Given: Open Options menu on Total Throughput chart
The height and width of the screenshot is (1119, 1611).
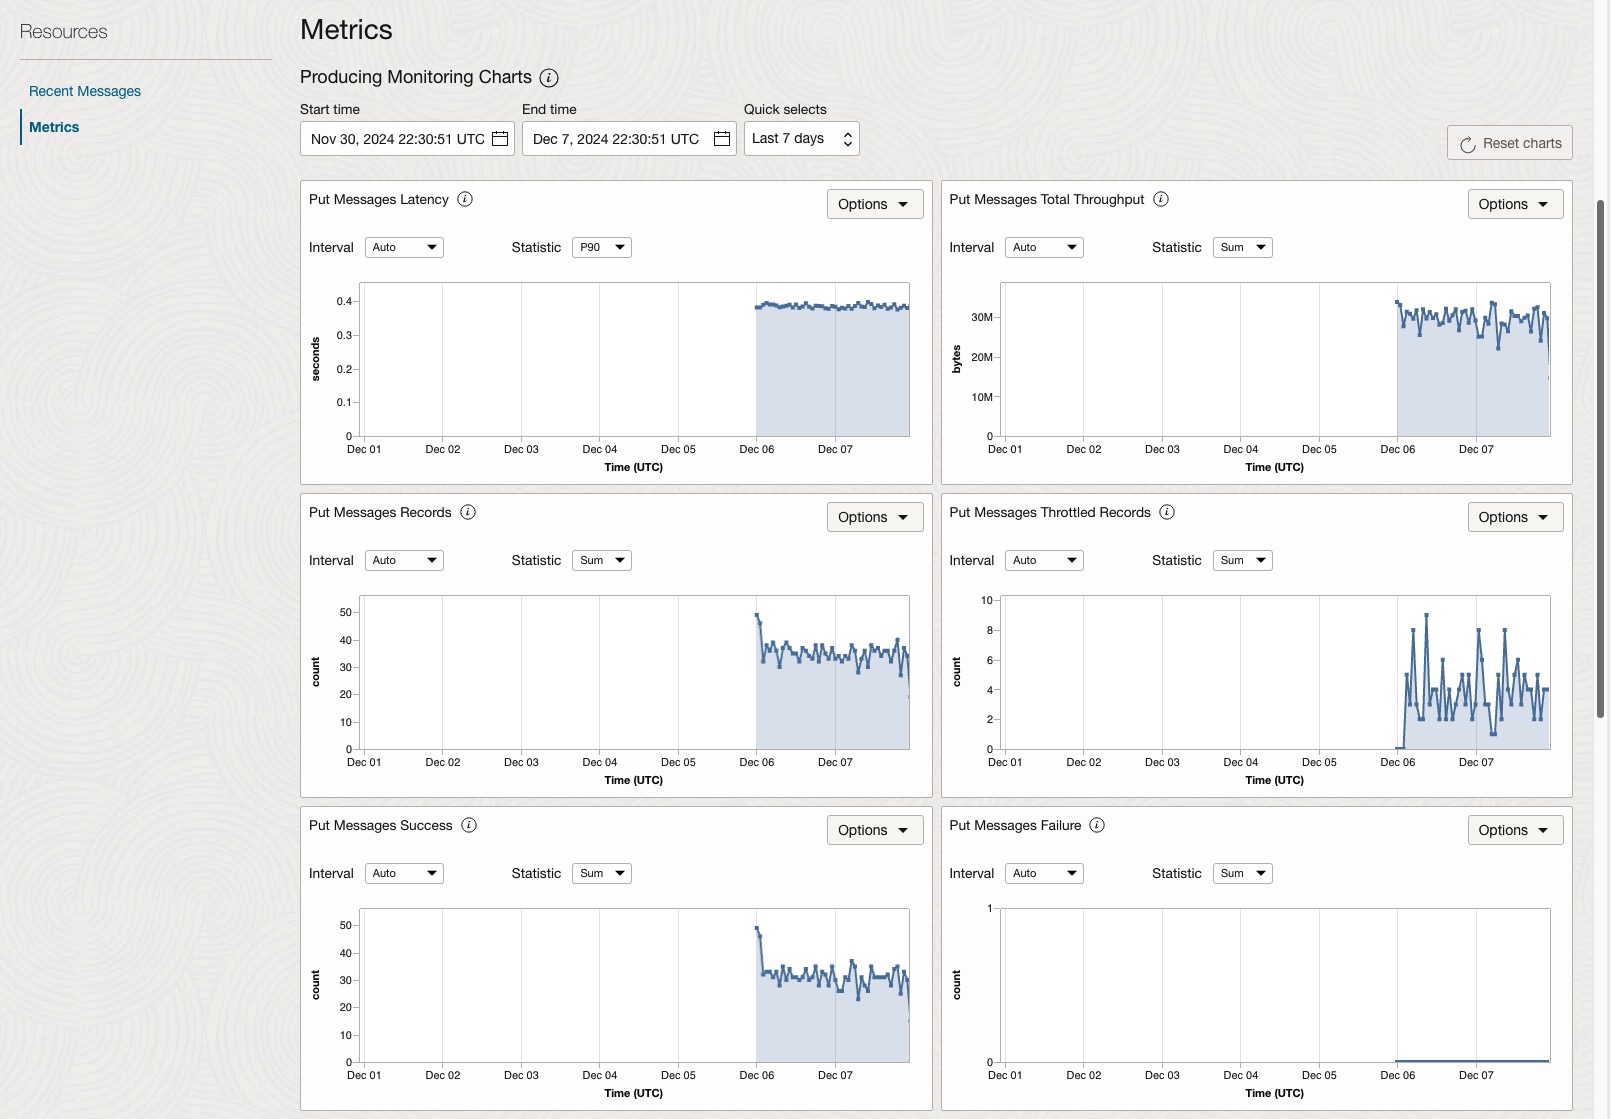Looking at the screenshot, I should [1515, 204].
